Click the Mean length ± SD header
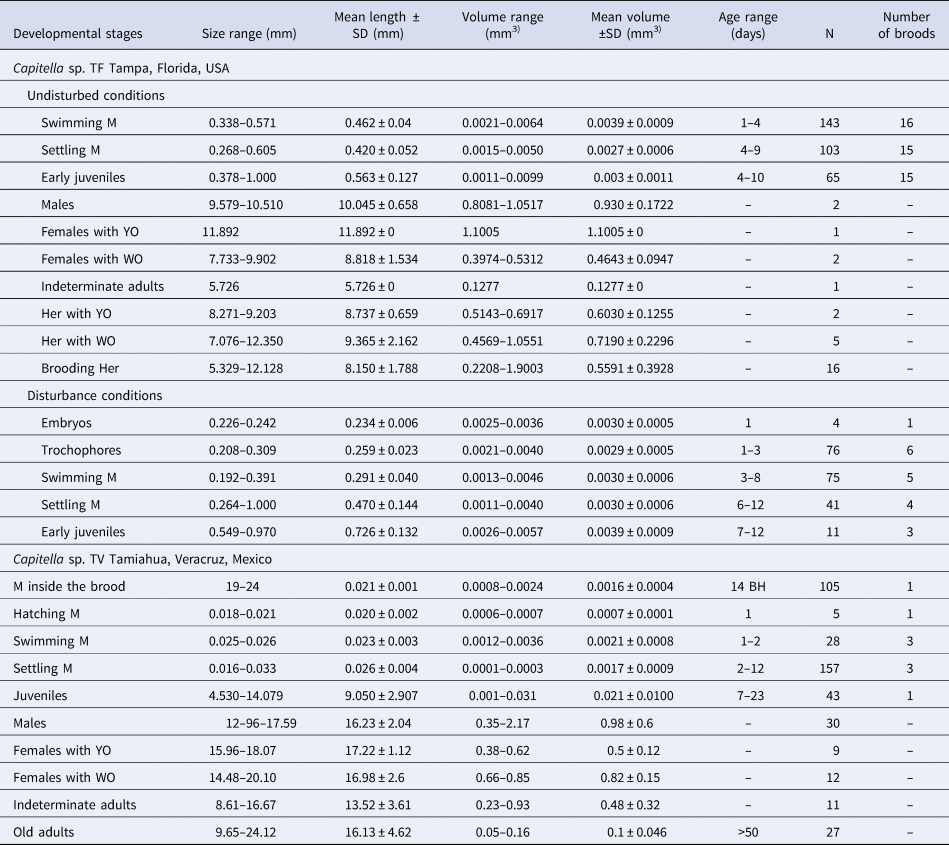The image size is (949, 845). pos(377,25)
